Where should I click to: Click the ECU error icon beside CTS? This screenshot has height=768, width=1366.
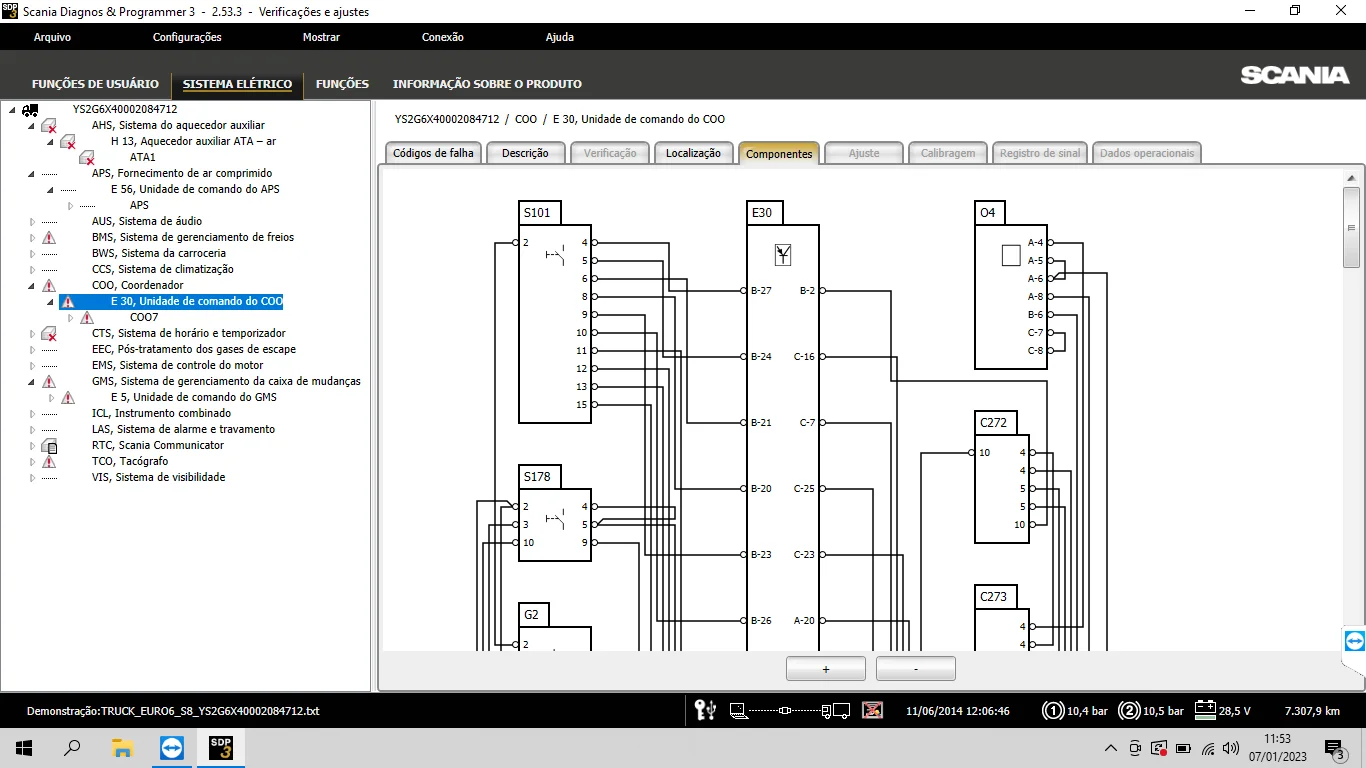(x=48, y=334)
